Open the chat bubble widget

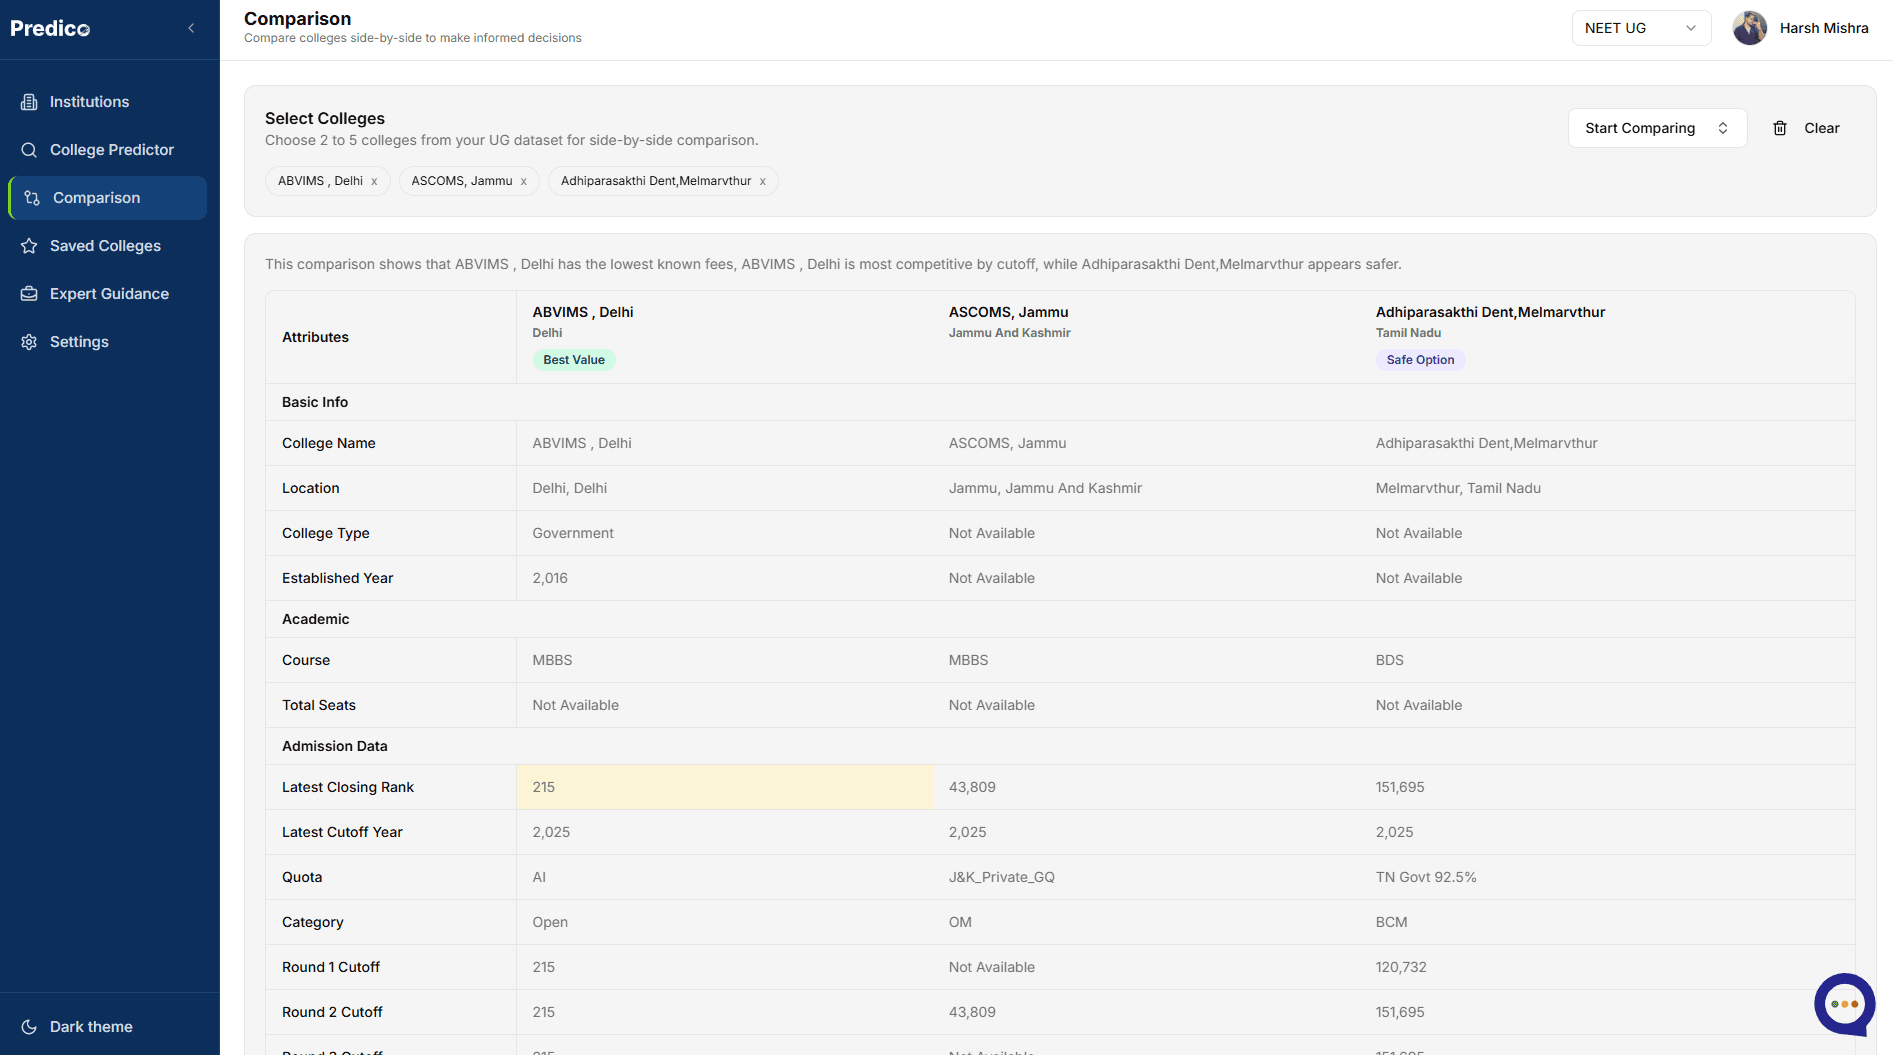[x=1844, y=1004]
